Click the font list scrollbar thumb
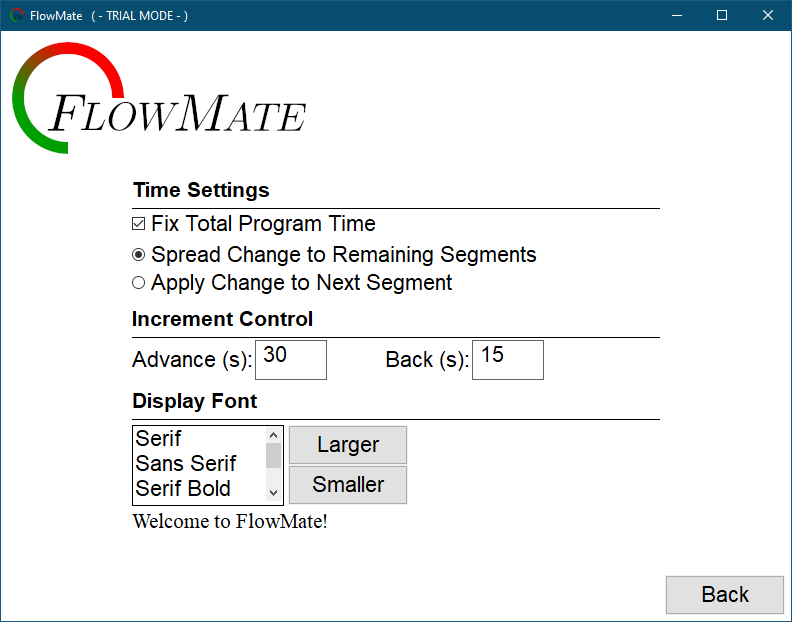The image size is (792, 622). click(273, 456)
